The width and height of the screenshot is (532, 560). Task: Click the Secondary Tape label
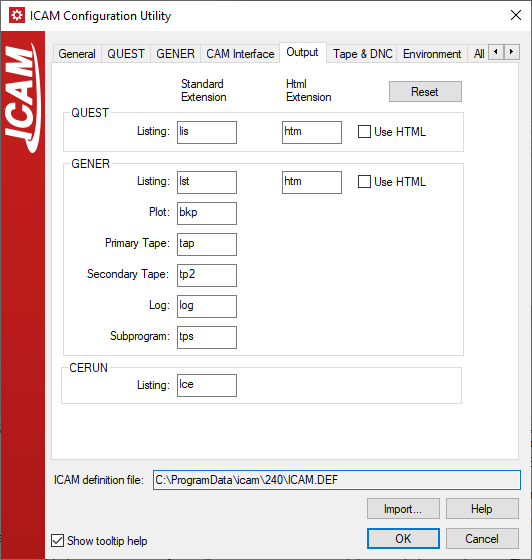pos(128,274)
